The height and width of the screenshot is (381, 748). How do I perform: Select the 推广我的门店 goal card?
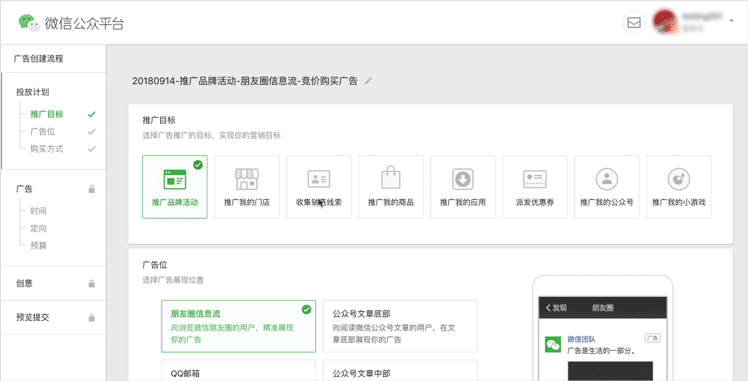coord(247,187)
